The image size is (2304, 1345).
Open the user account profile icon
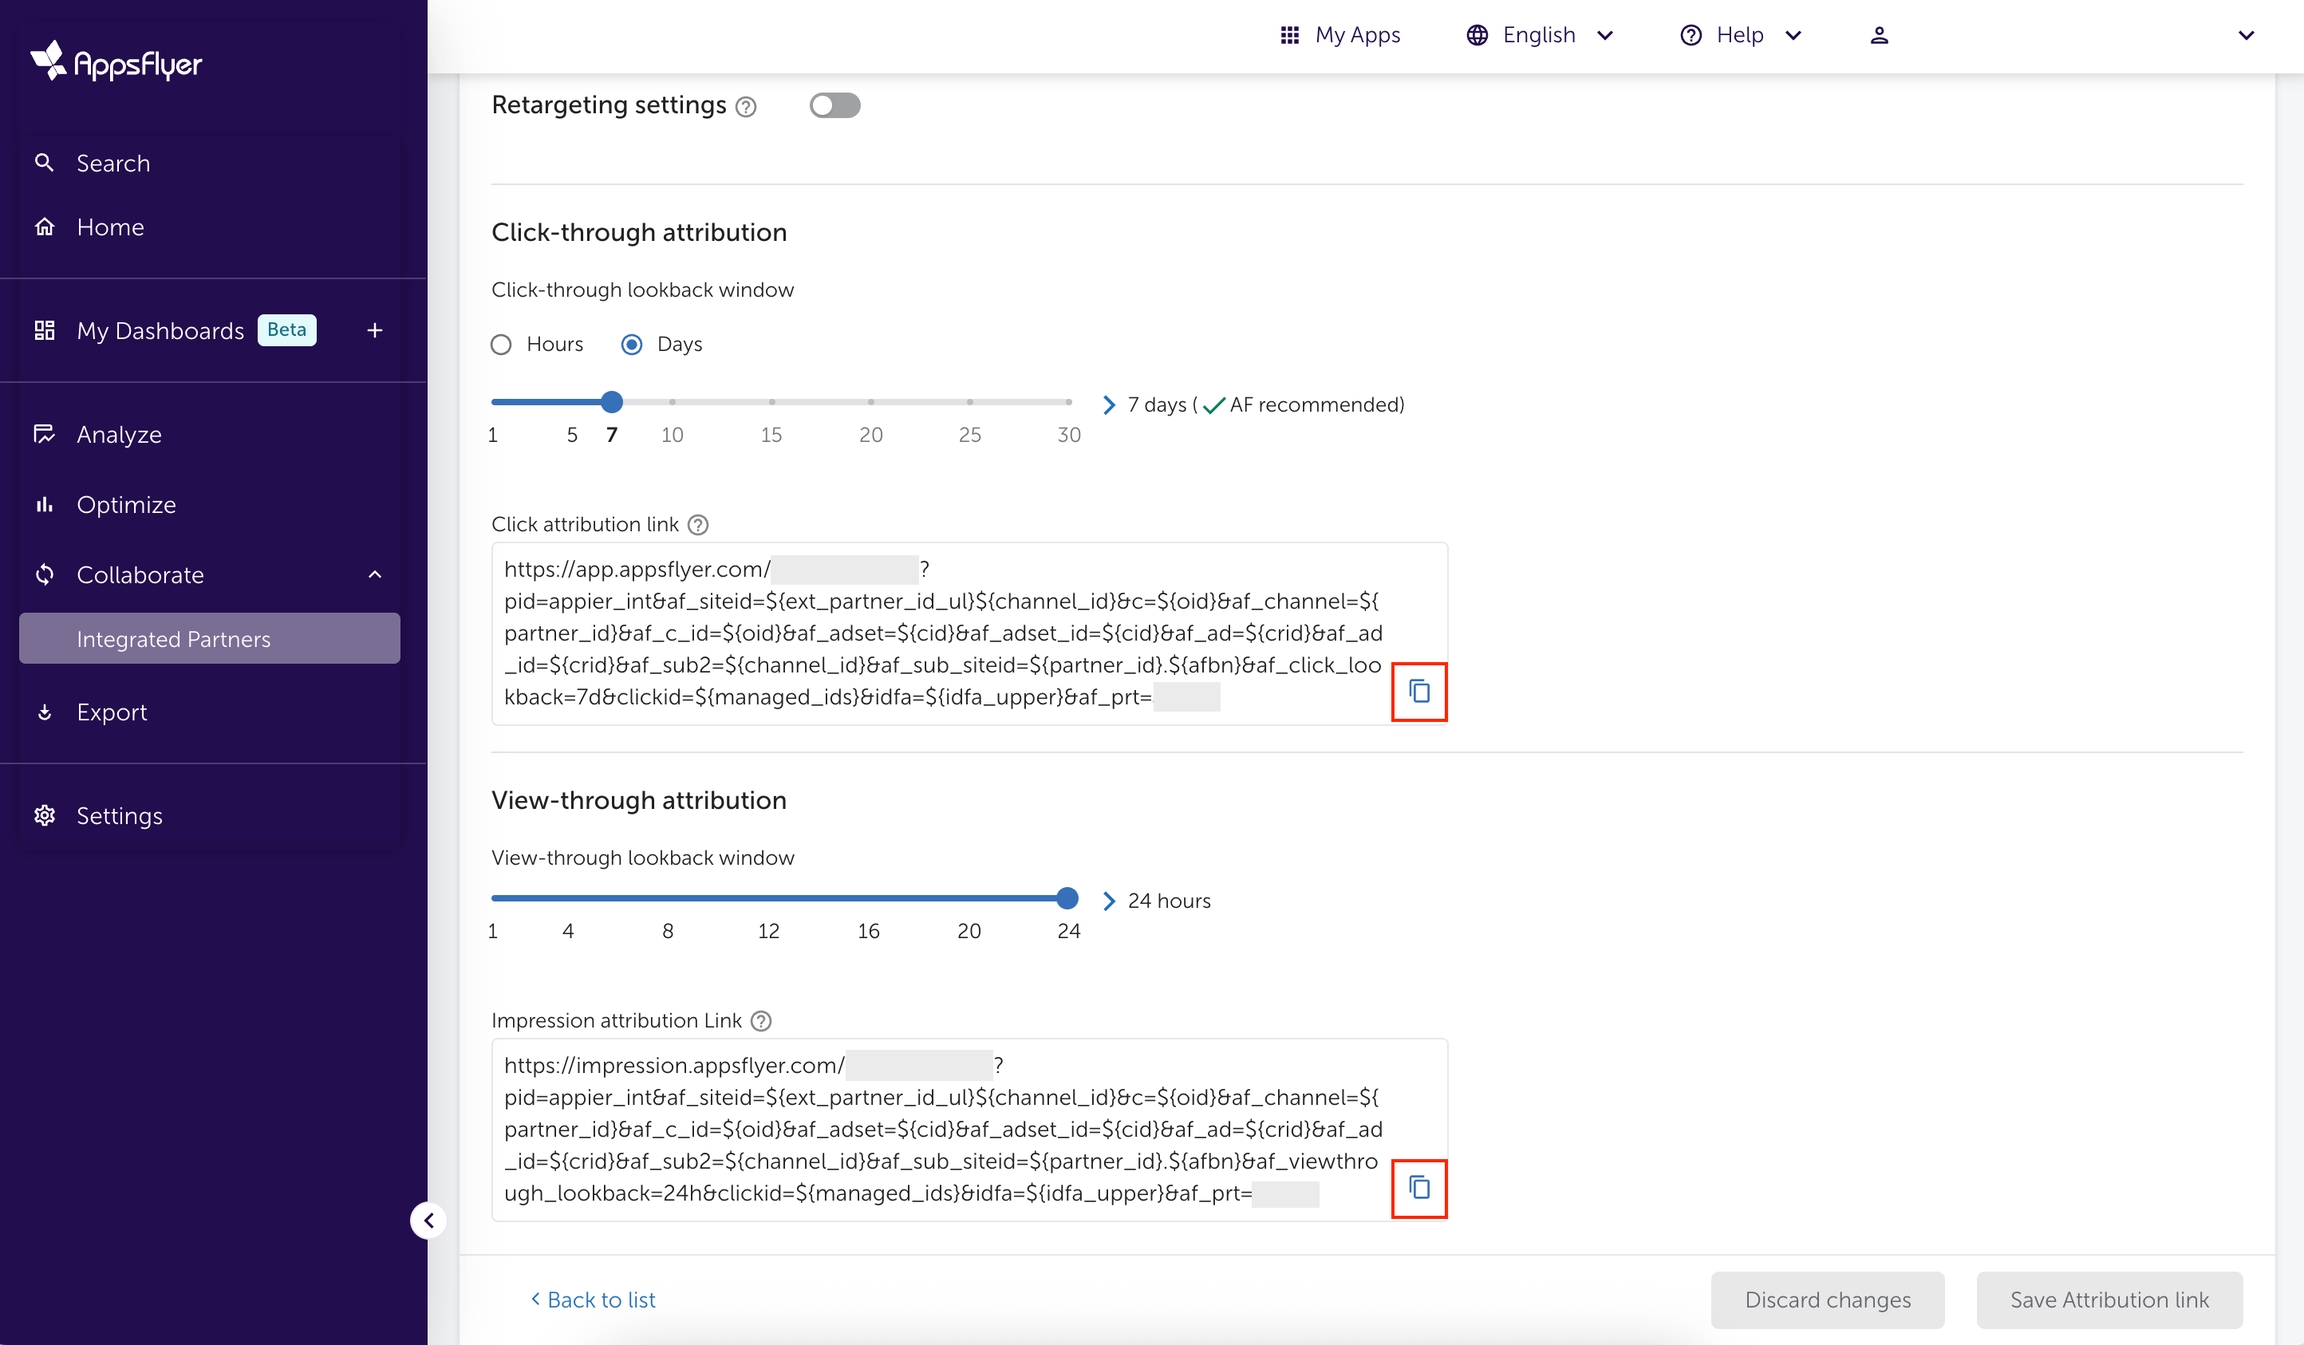point(1879,35)
